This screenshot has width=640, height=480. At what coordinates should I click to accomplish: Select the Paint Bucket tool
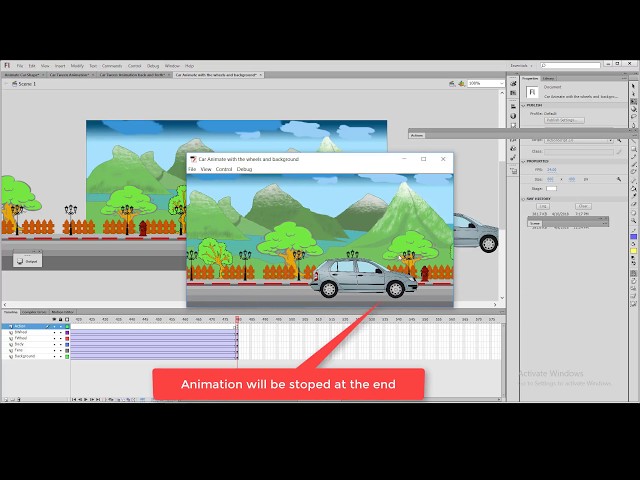tap(633, 188)
